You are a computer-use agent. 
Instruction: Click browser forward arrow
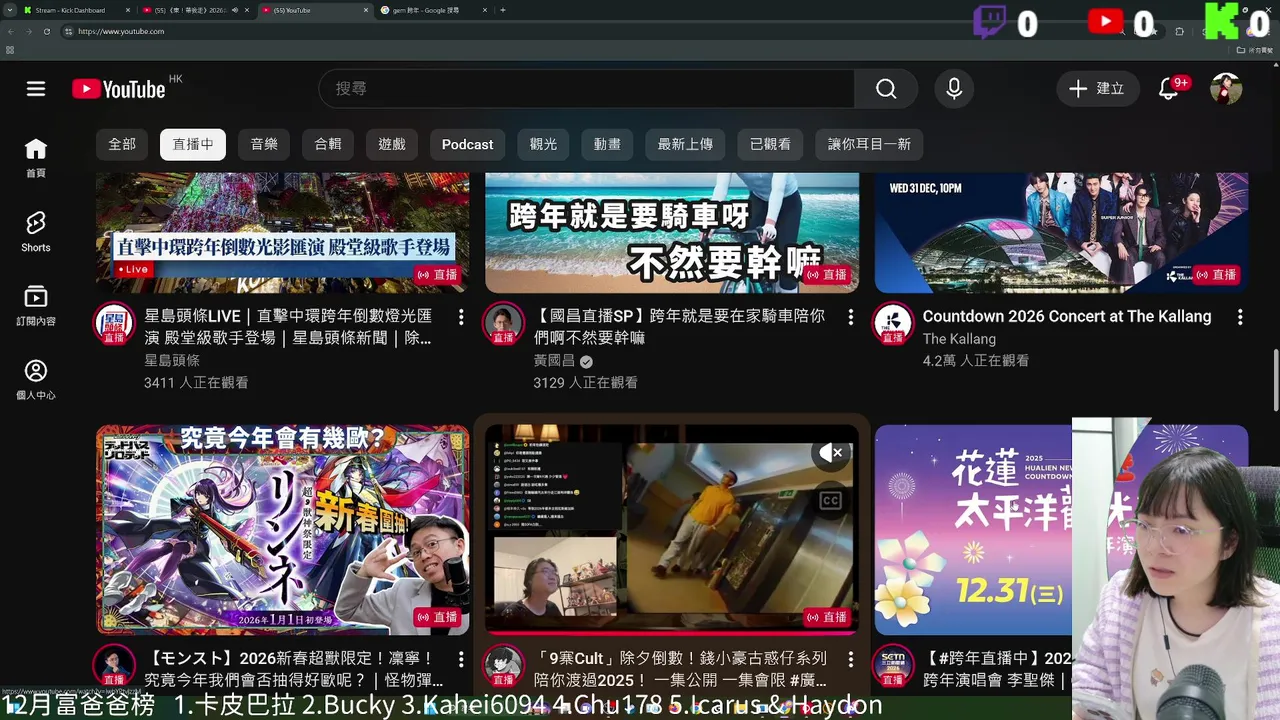pyautogui.click(x=30, y=31)
